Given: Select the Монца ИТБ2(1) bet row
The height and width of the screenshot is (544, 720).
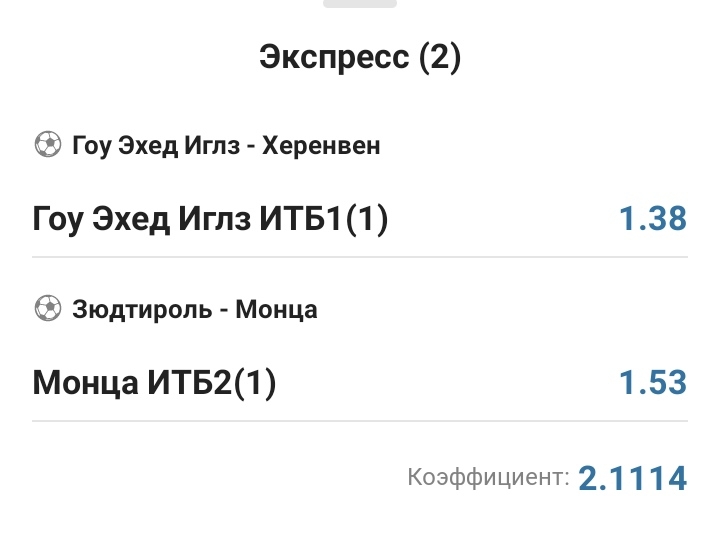Looking at the screenshot, I should point(300,382).
